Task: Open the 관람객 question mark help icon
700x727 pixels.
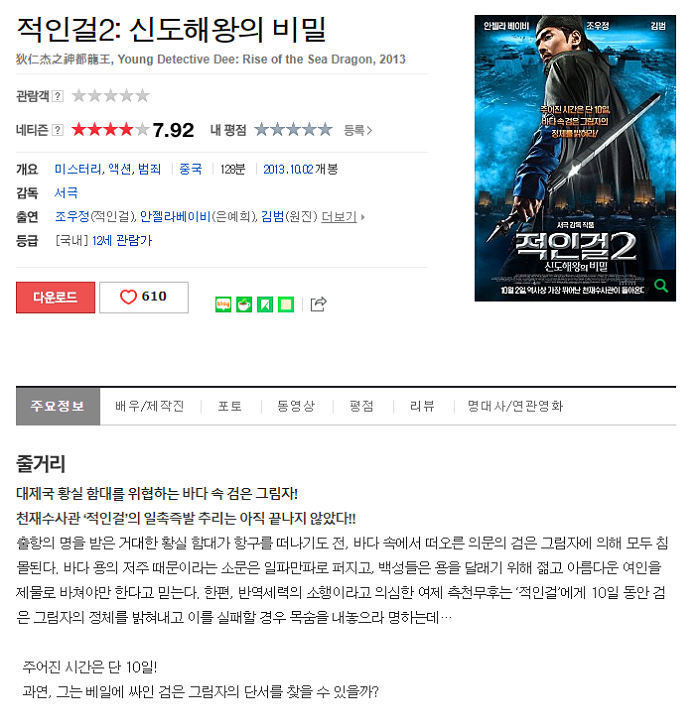Action: click(x=57, y=96)
